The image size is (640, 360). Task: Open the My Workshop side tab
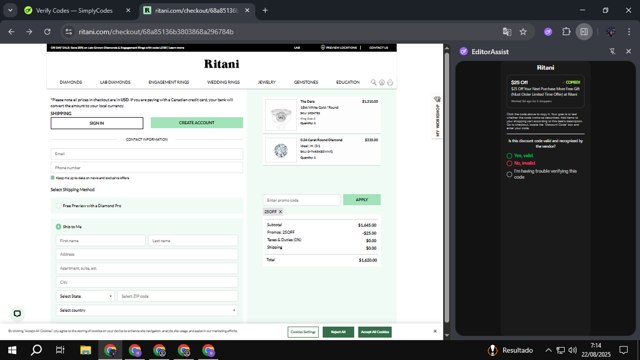pyautogui.click(x=437, y=118)
